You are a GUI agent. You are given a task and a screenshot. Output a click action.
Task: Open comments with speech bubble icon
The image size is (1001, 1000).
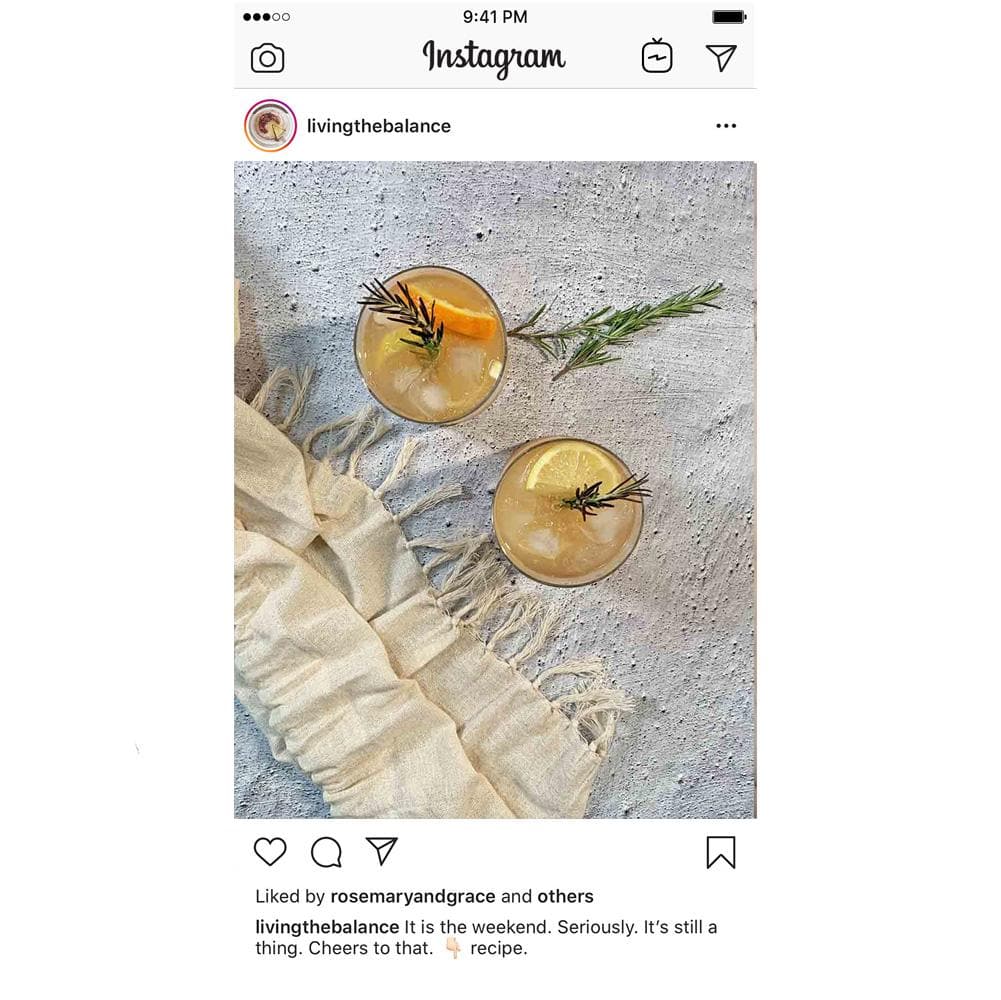pyautogui.click(x=326, y=852)
